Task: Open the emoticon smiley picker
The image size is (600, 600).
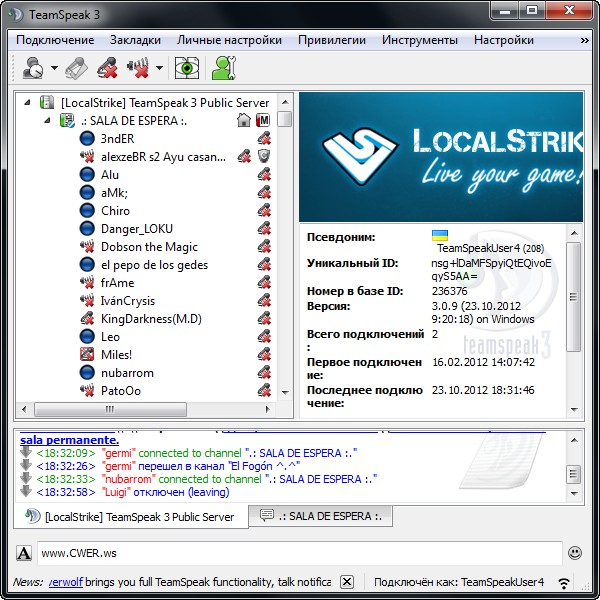Action: (x=575, y=552)
